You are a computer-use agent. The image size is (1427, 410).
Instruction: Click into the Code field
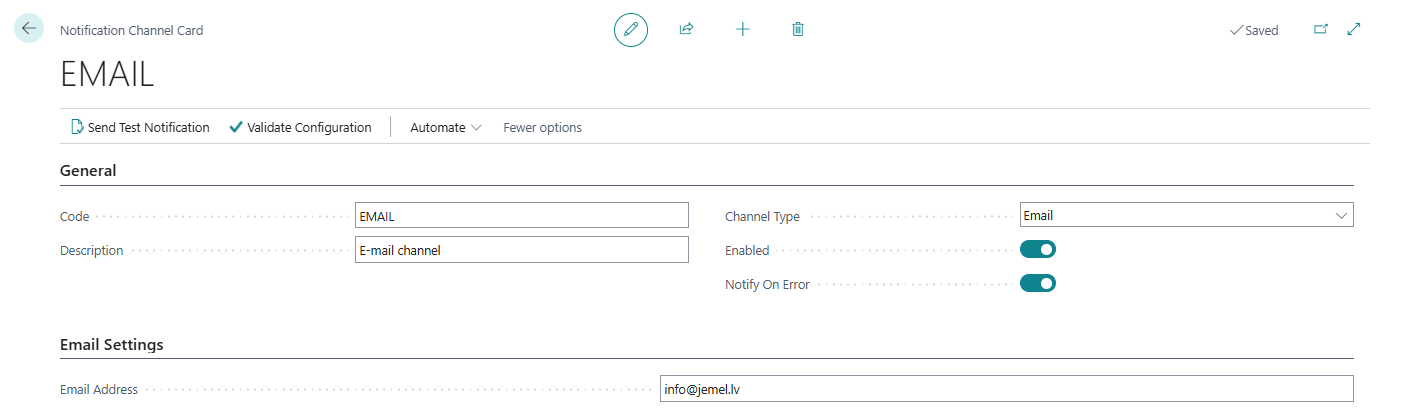click(521, 215)
